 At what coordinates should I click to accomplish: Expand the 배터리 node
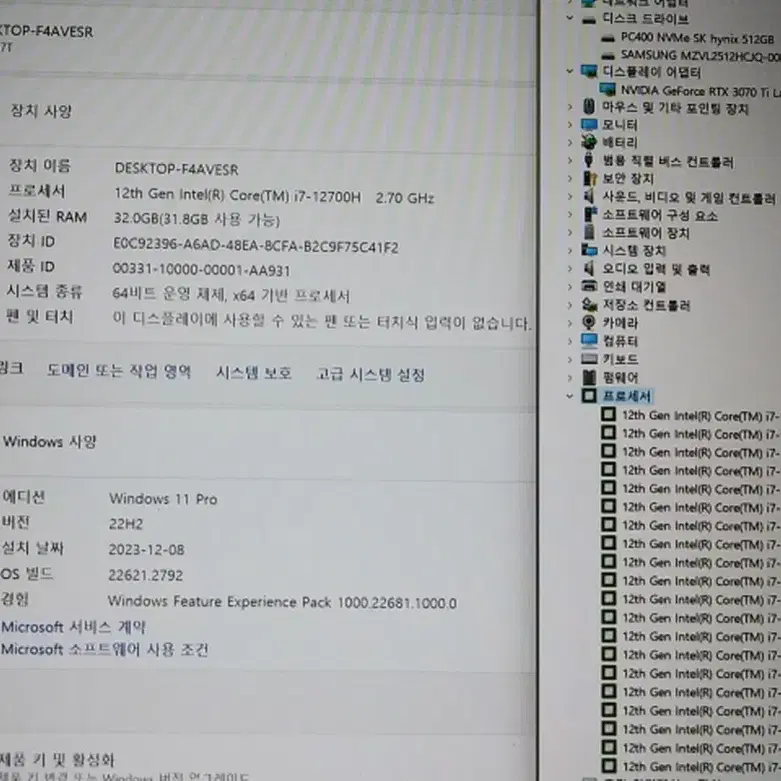click(x=570, y=142)
